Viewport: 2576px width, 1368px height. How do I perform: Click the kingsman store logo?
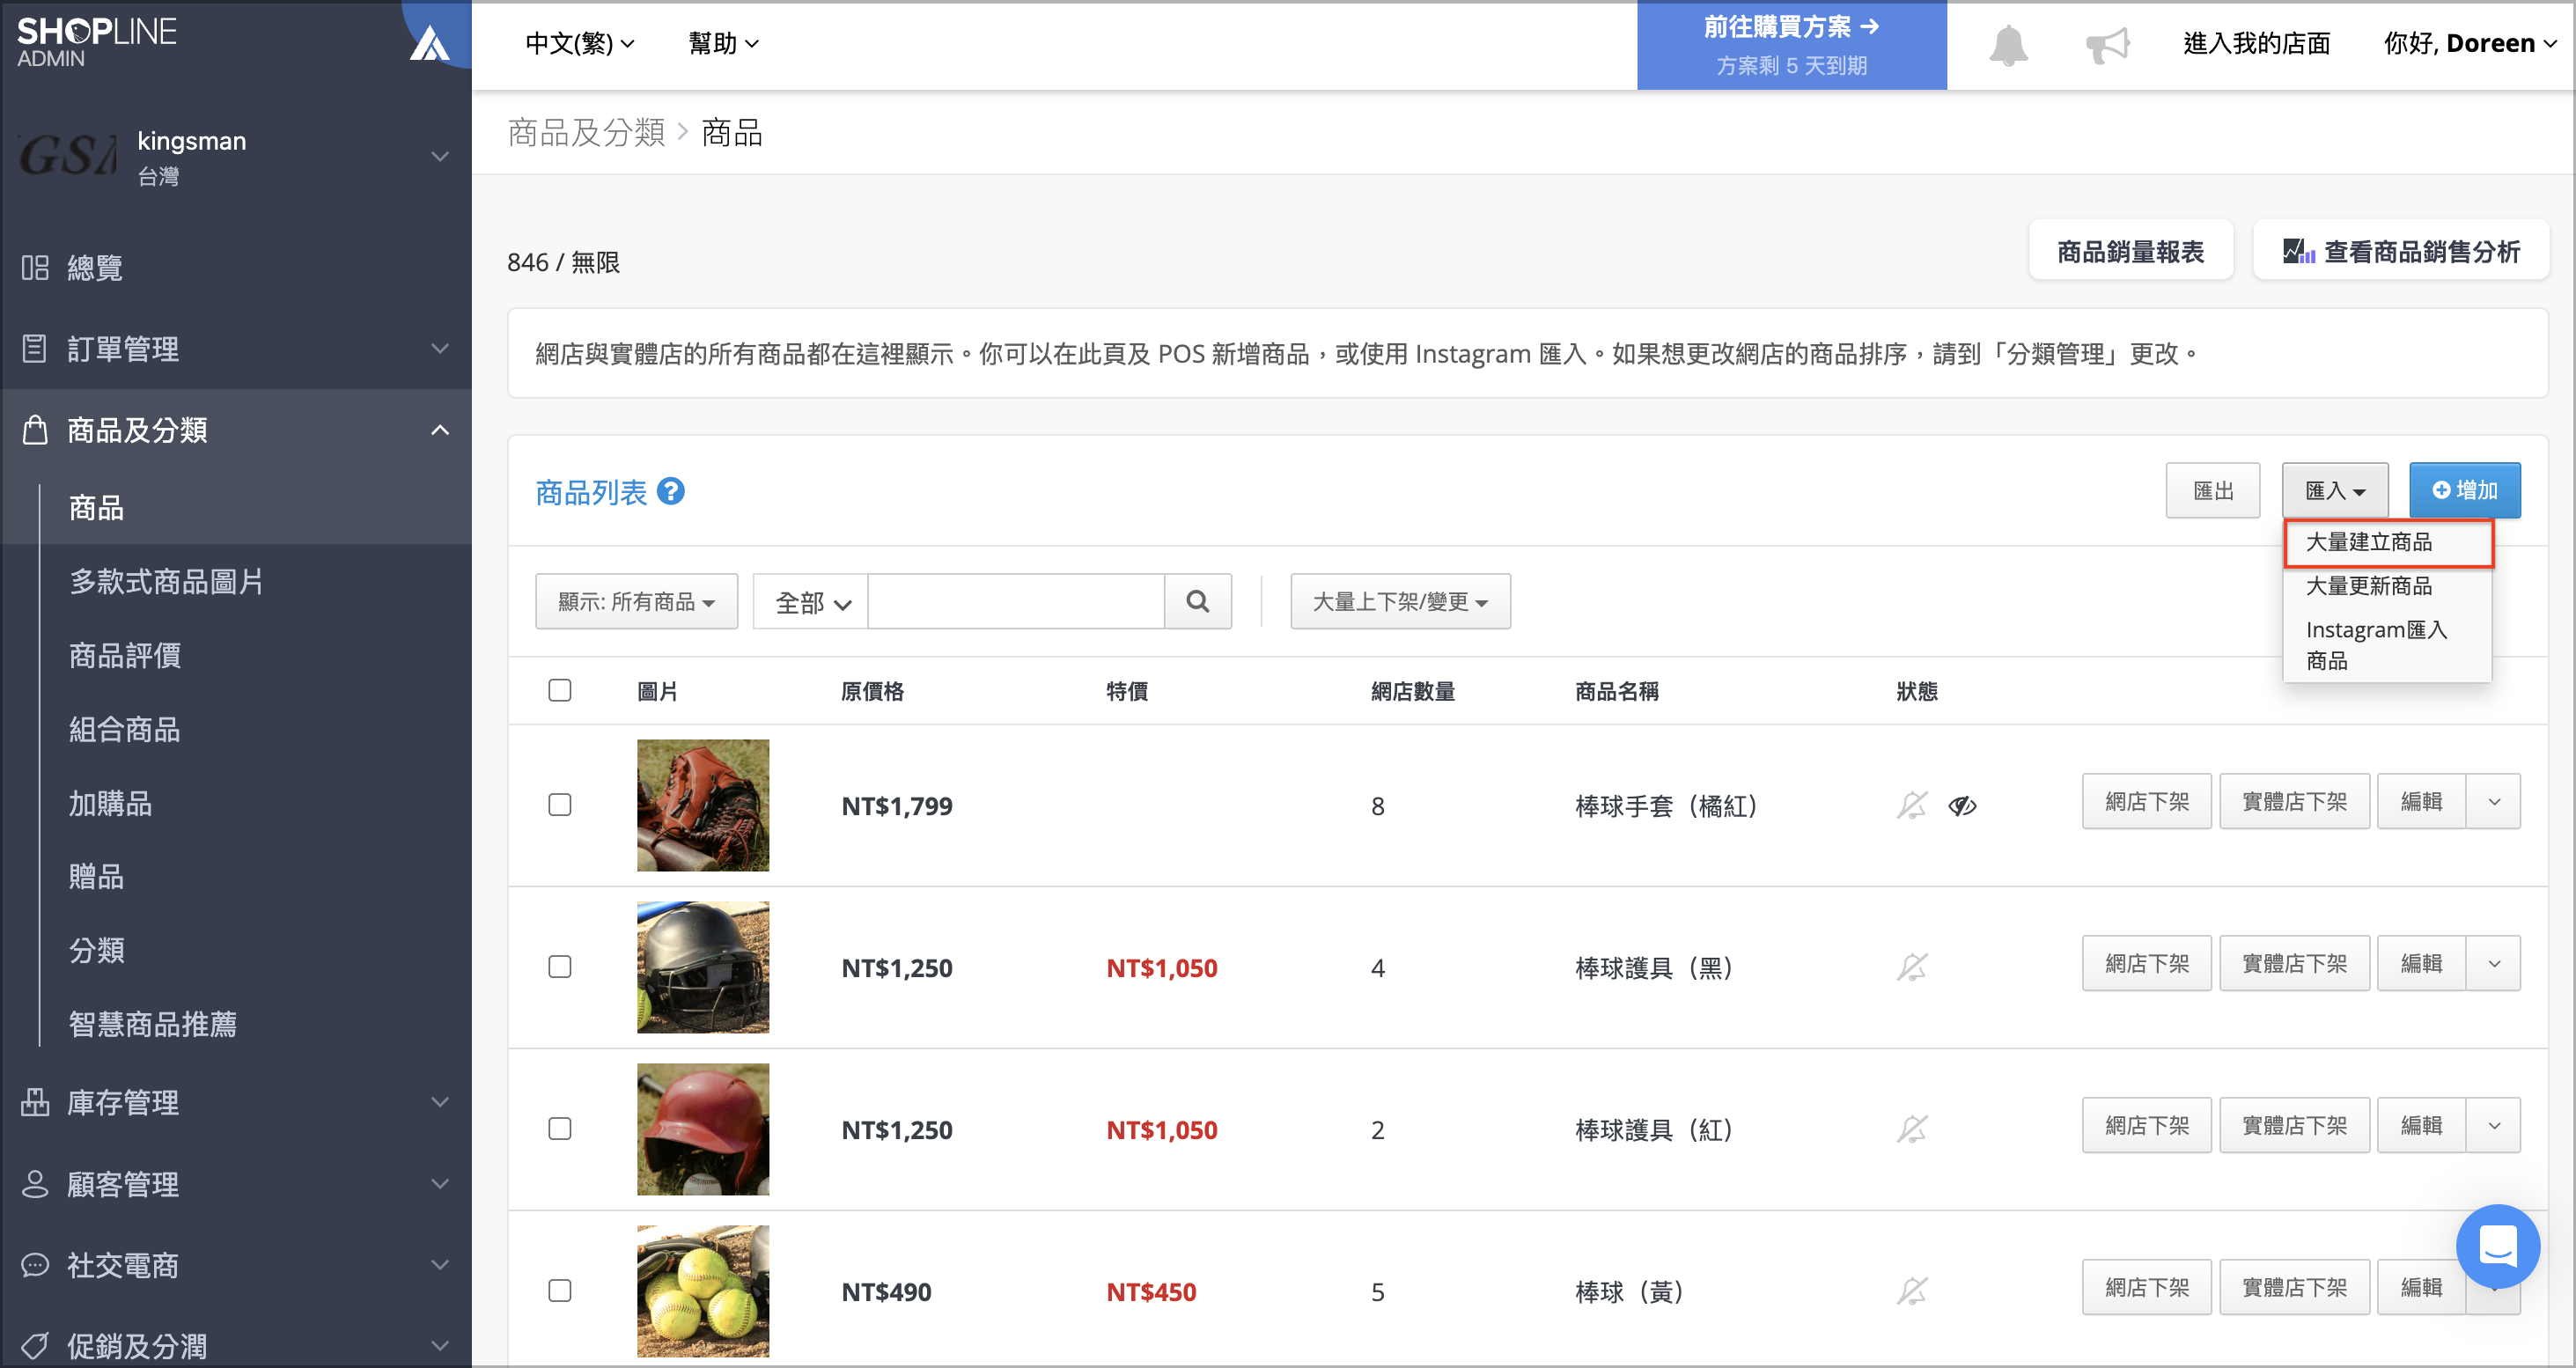pos(68,156)
